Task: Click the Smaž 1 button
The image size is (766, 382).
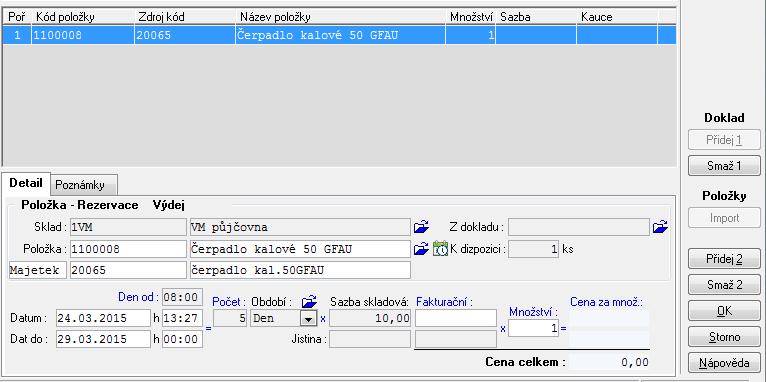Action: pyautogui.click(x=724, y=166)
